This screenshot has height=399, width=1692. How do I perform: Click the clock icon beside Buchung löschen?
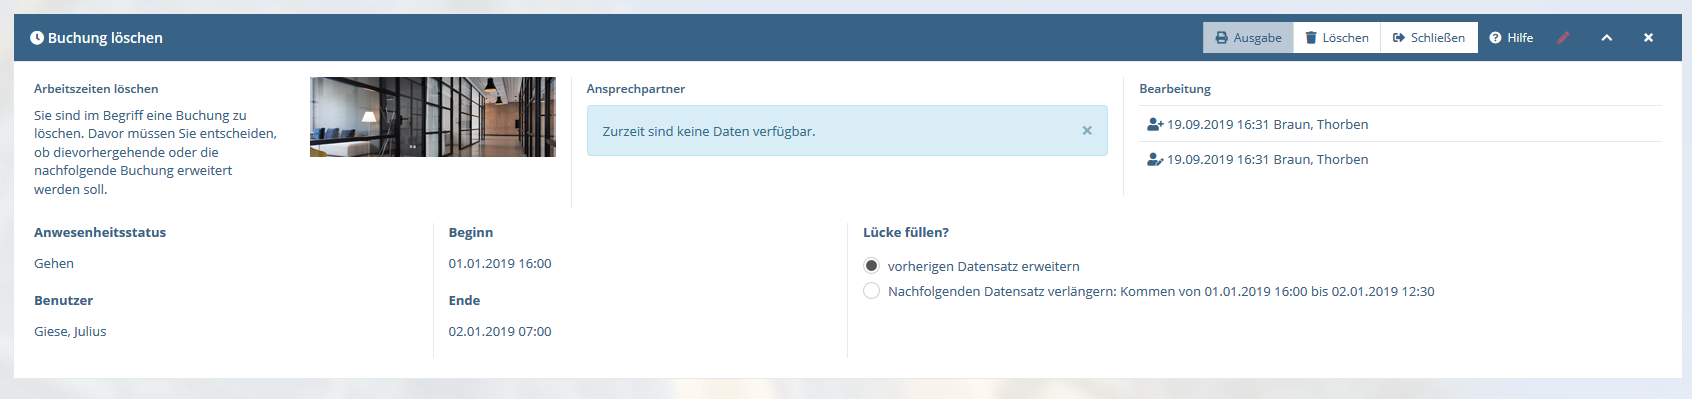click(x=37, y=38)
